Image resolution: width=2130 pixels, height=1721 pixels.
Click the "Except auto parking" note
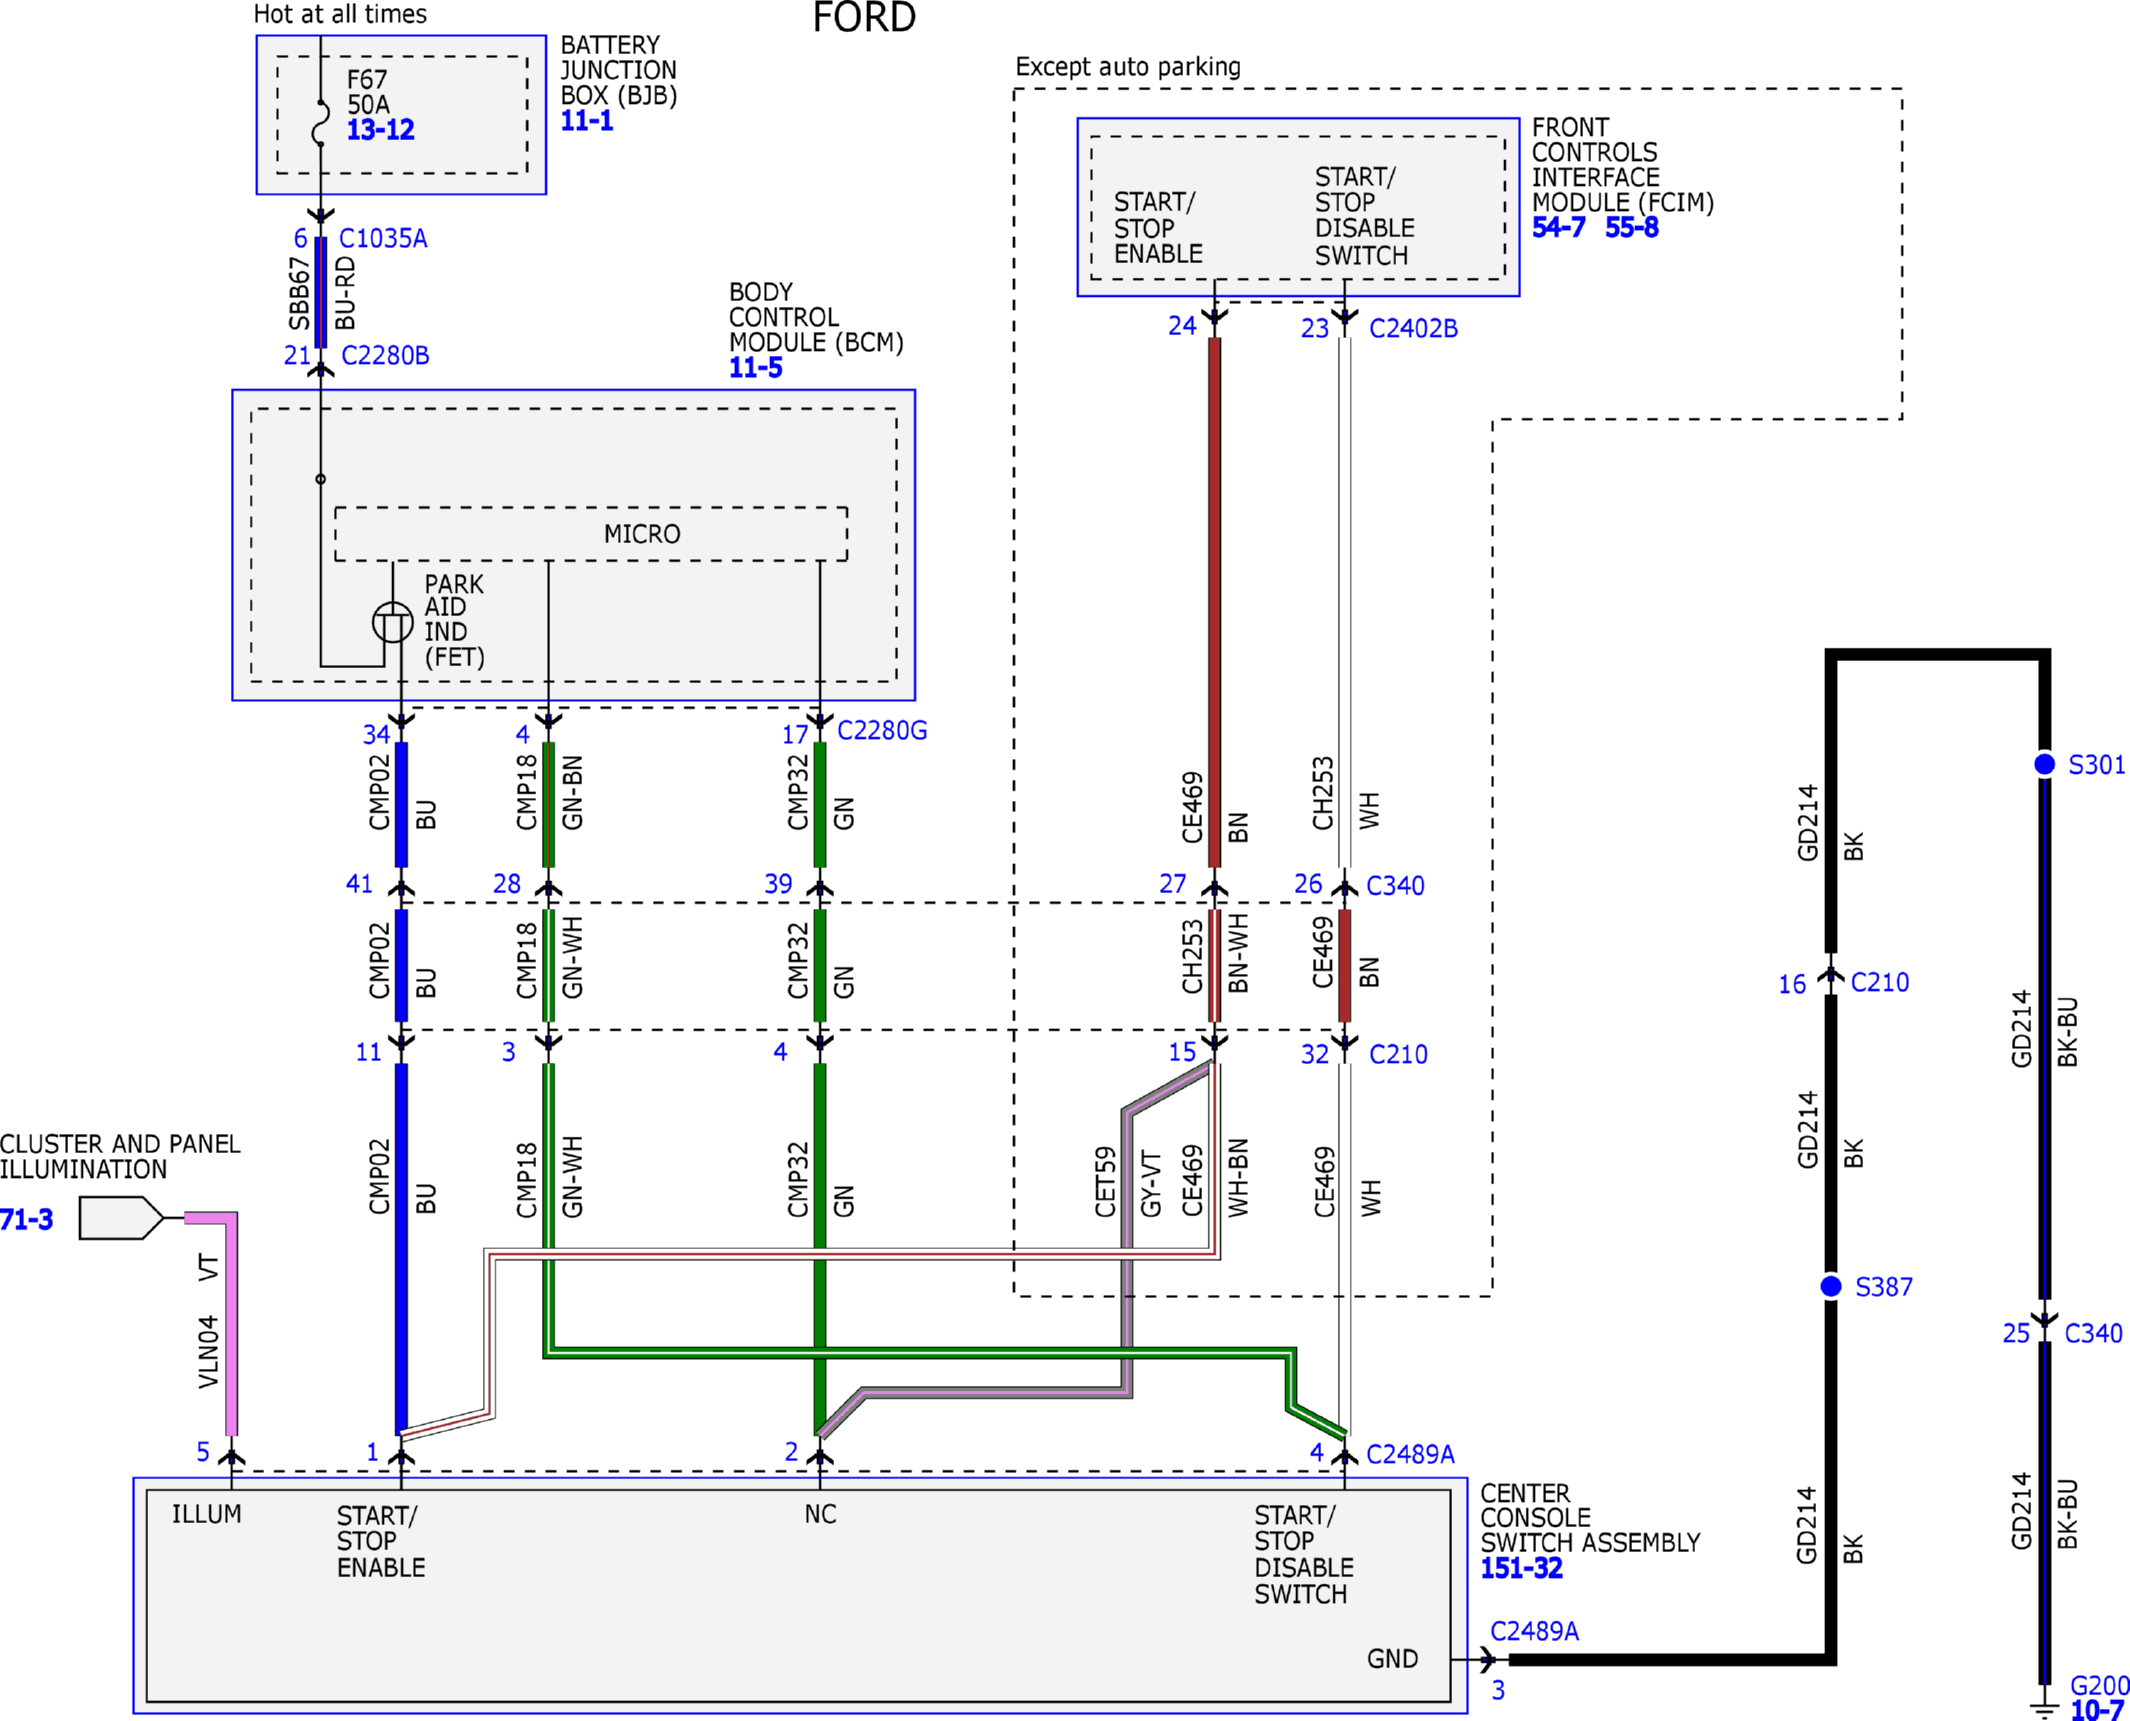tap(1128, 67)
